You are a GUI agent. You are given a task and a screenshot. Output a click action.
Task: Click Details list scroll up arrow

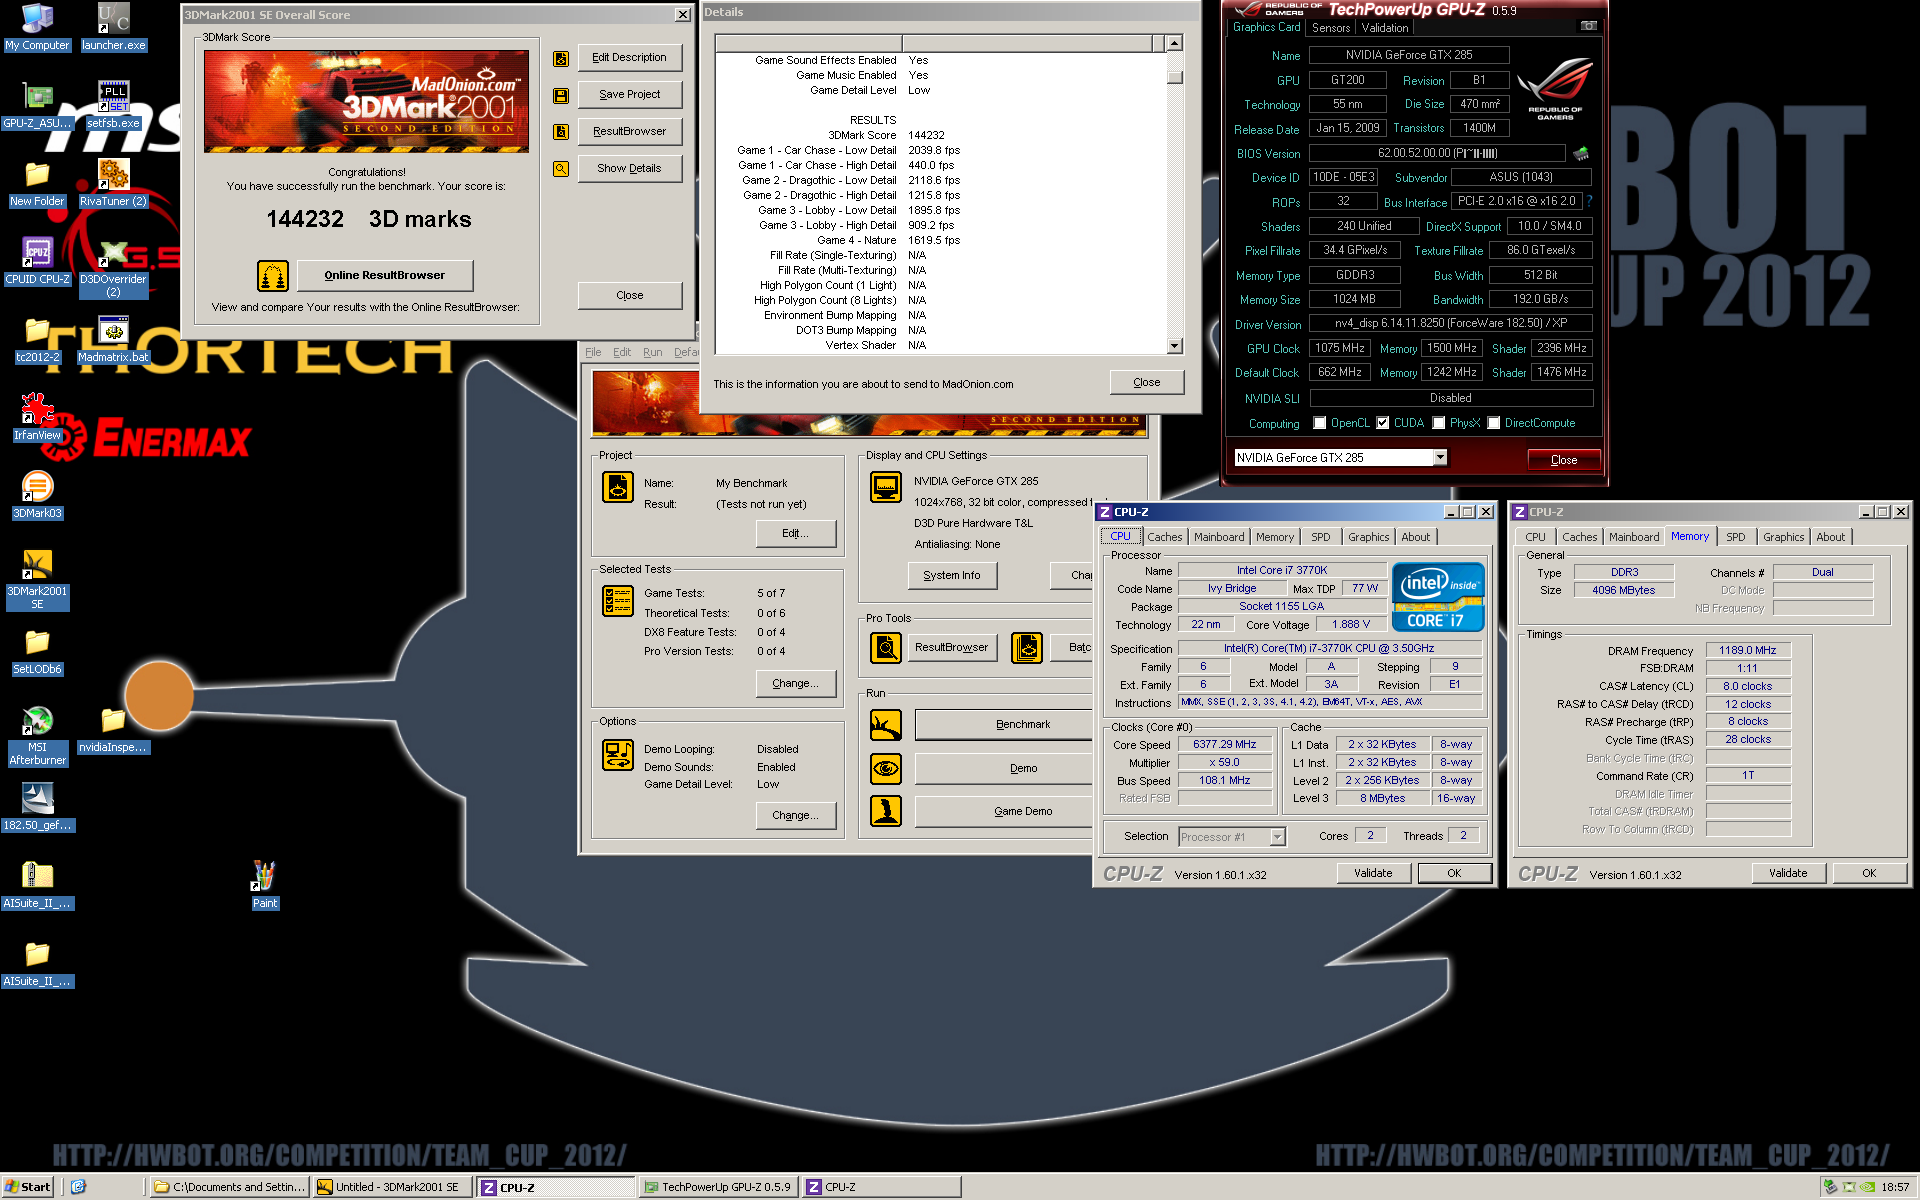(x=1174, y=43)
